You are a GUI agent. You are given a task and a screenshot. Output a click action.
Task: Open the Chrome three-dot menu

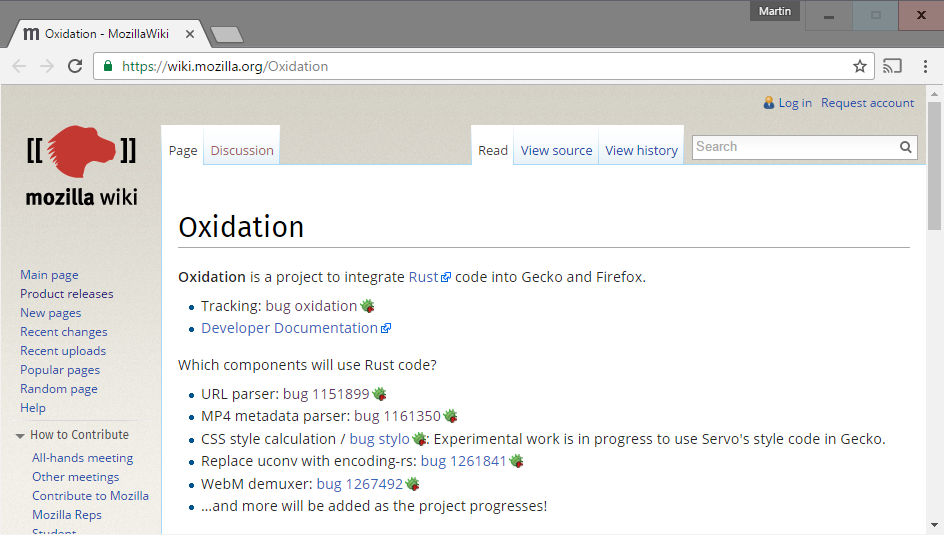[x=925, y=67]
